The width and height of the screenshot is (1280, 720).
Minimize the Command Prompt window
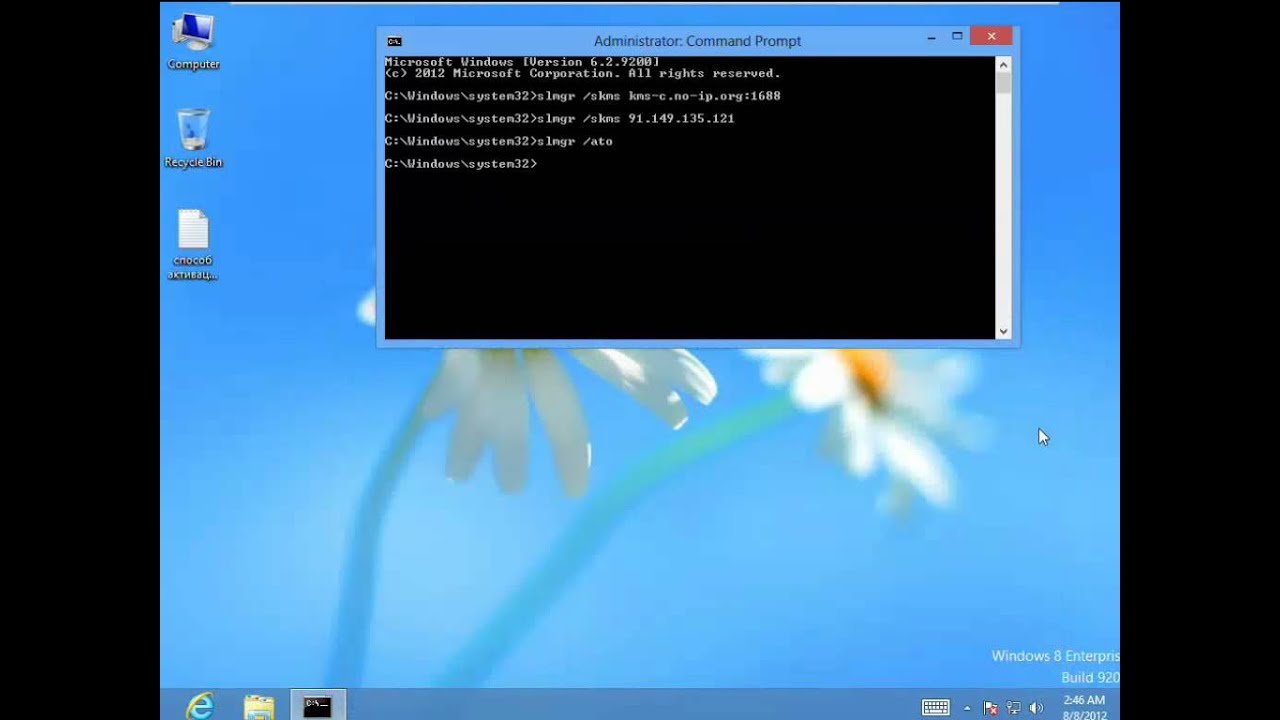(x=931, y=38)
